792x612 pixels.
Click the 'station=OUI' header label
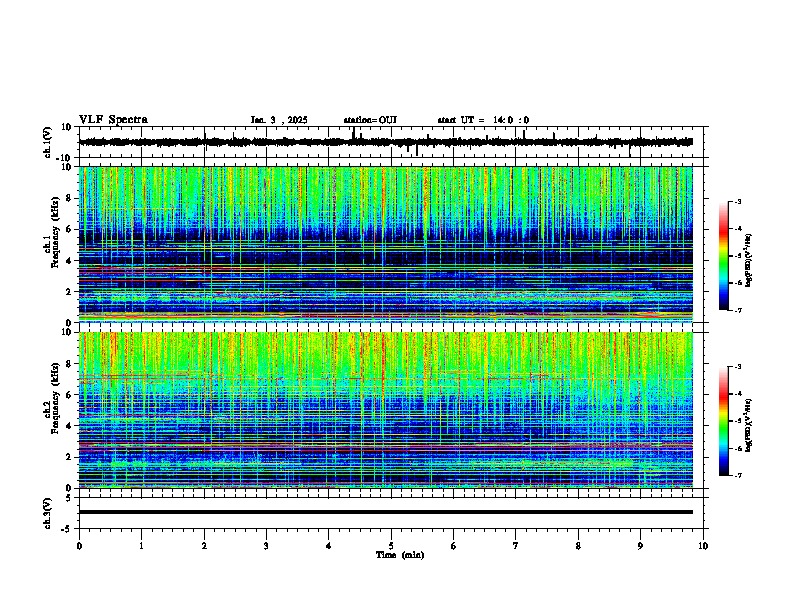370,120
